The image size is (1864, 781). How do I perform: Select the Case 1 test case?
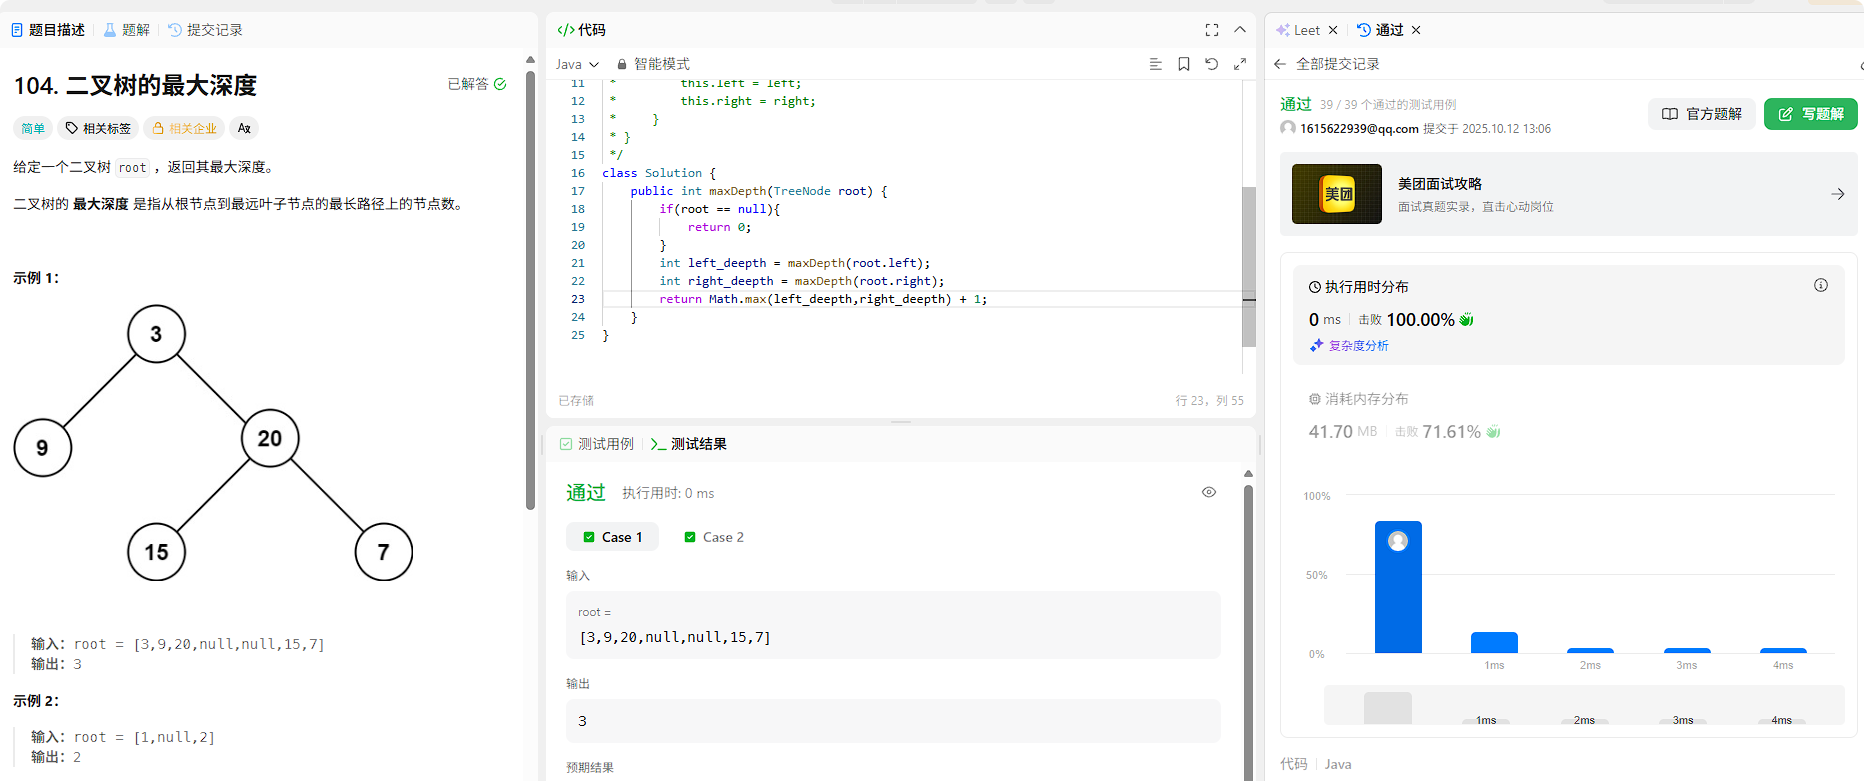pos(613,537)
